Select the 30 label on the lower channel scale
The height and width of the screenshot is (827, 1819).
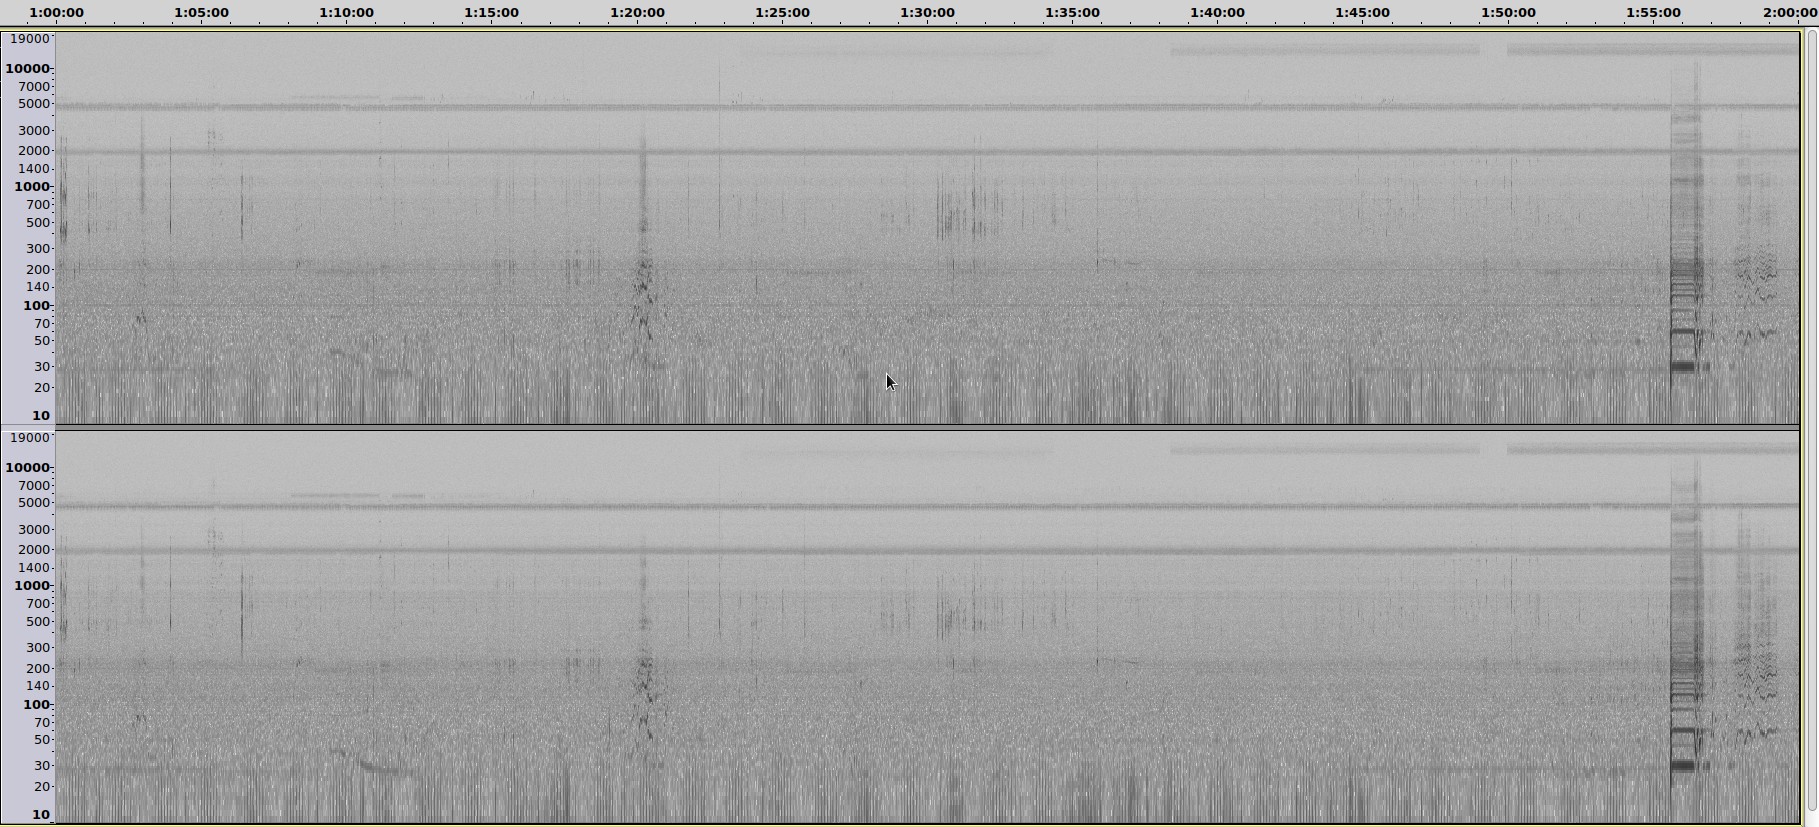pyautogui.click(x=41, y=766)
